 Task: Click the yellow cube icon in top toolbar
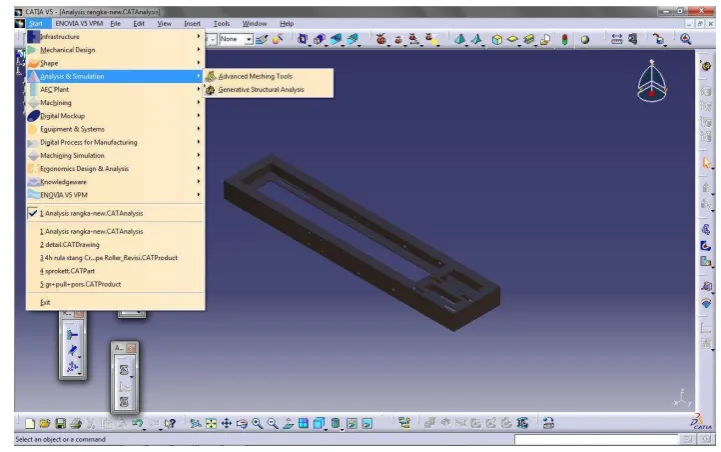point(497,40)
